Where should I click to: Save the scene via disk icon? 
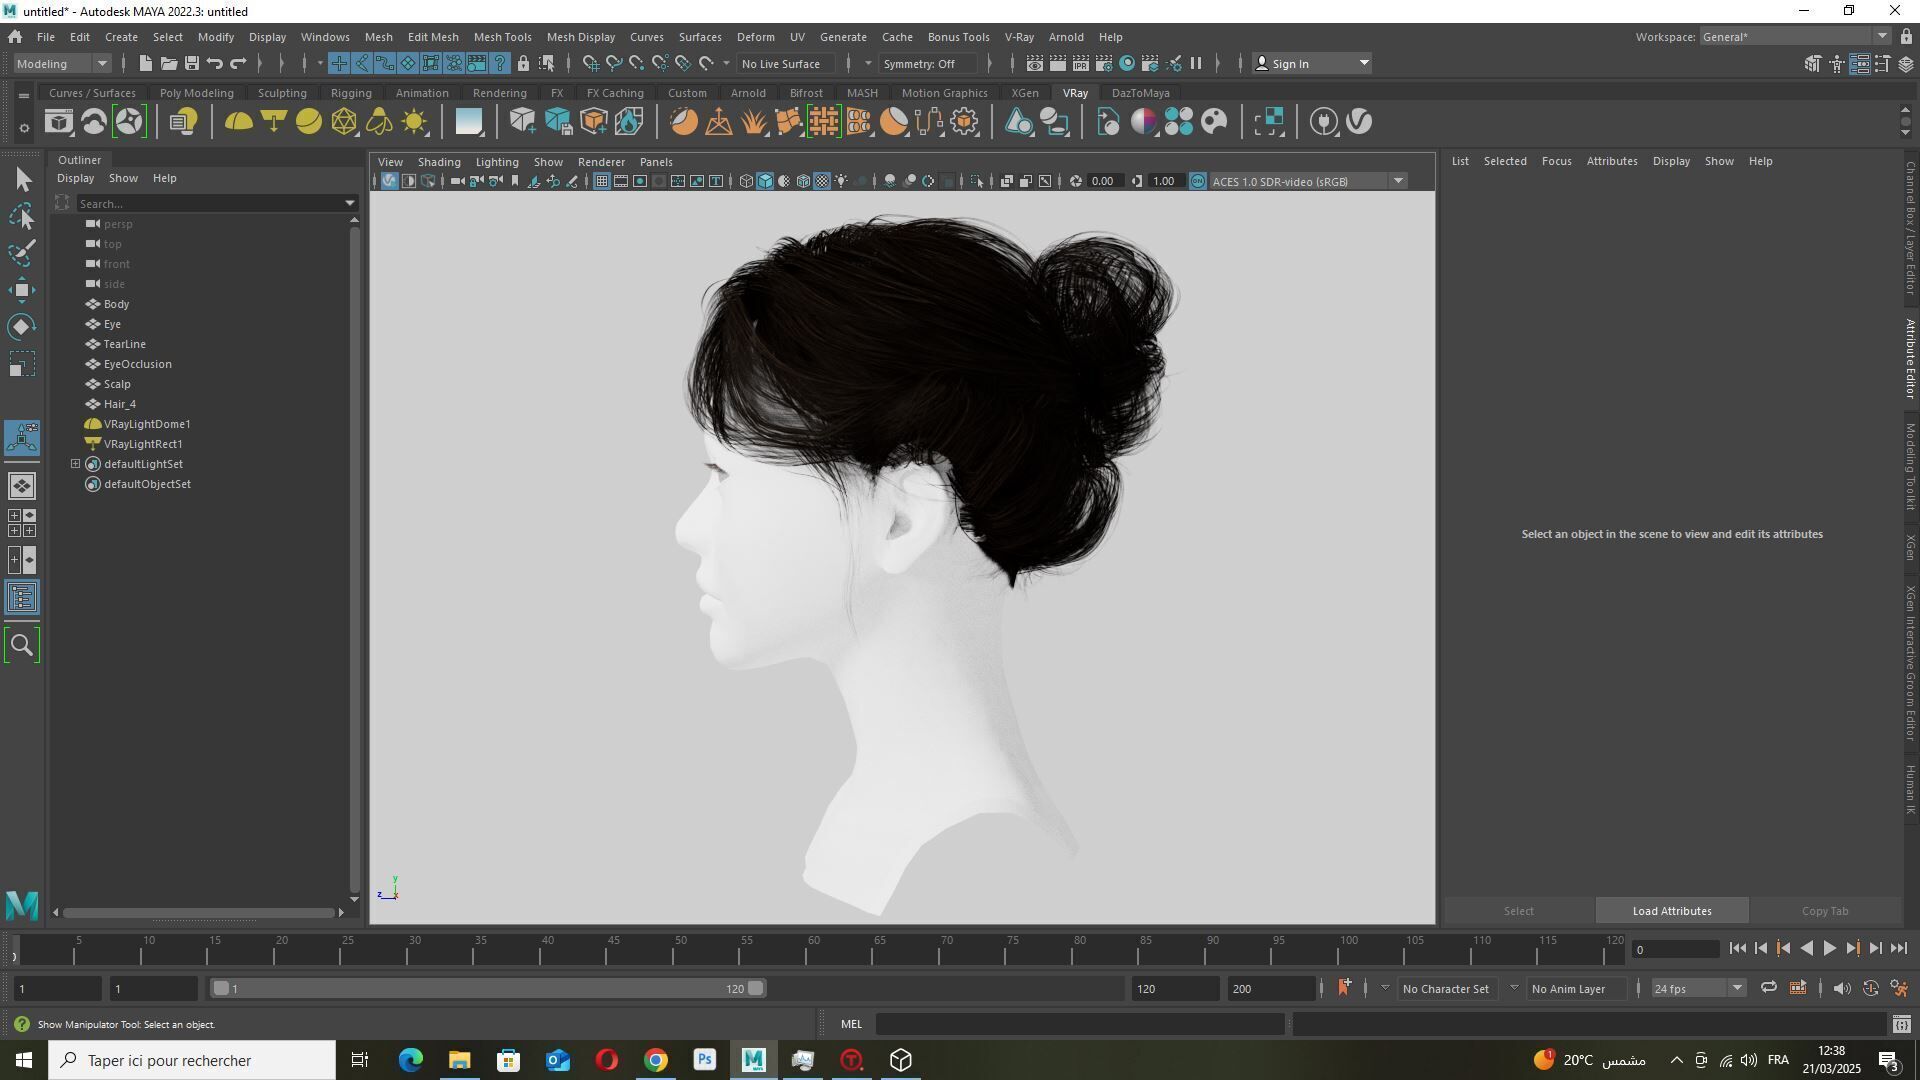coord(192,64)
